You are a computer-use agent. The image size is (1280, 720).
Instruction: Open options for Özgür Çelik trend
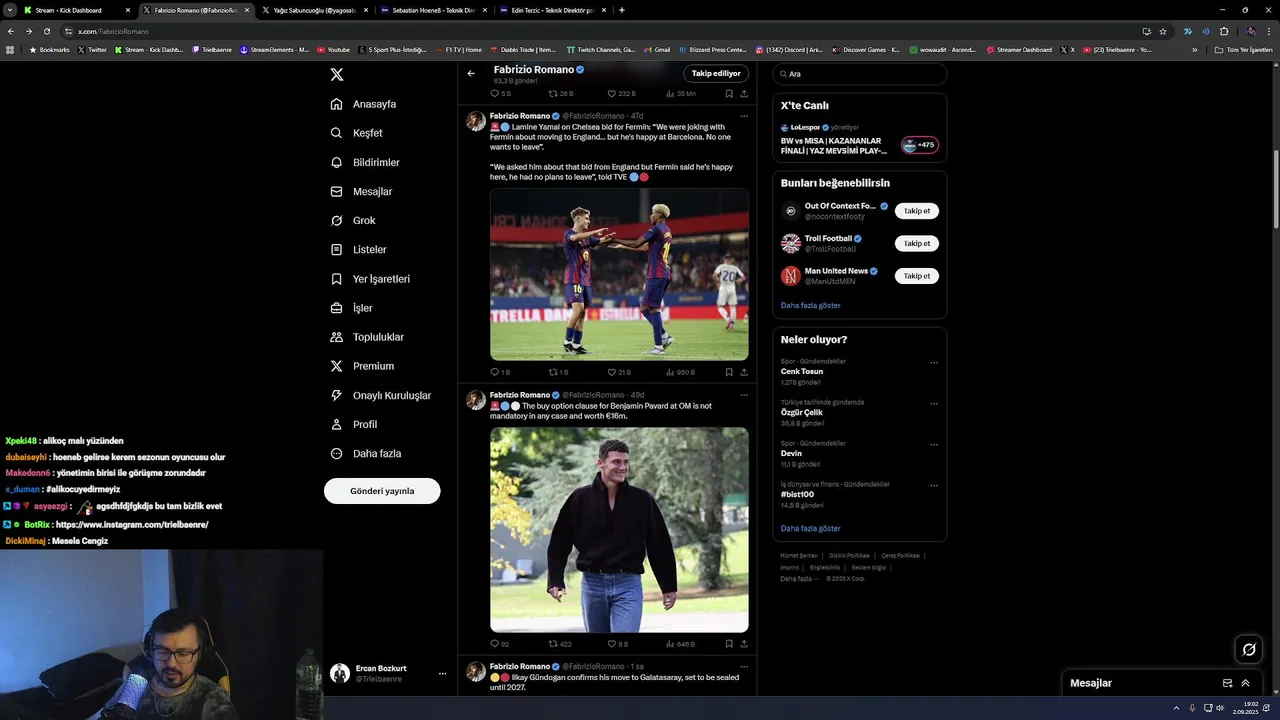click(x=934, y=403)
